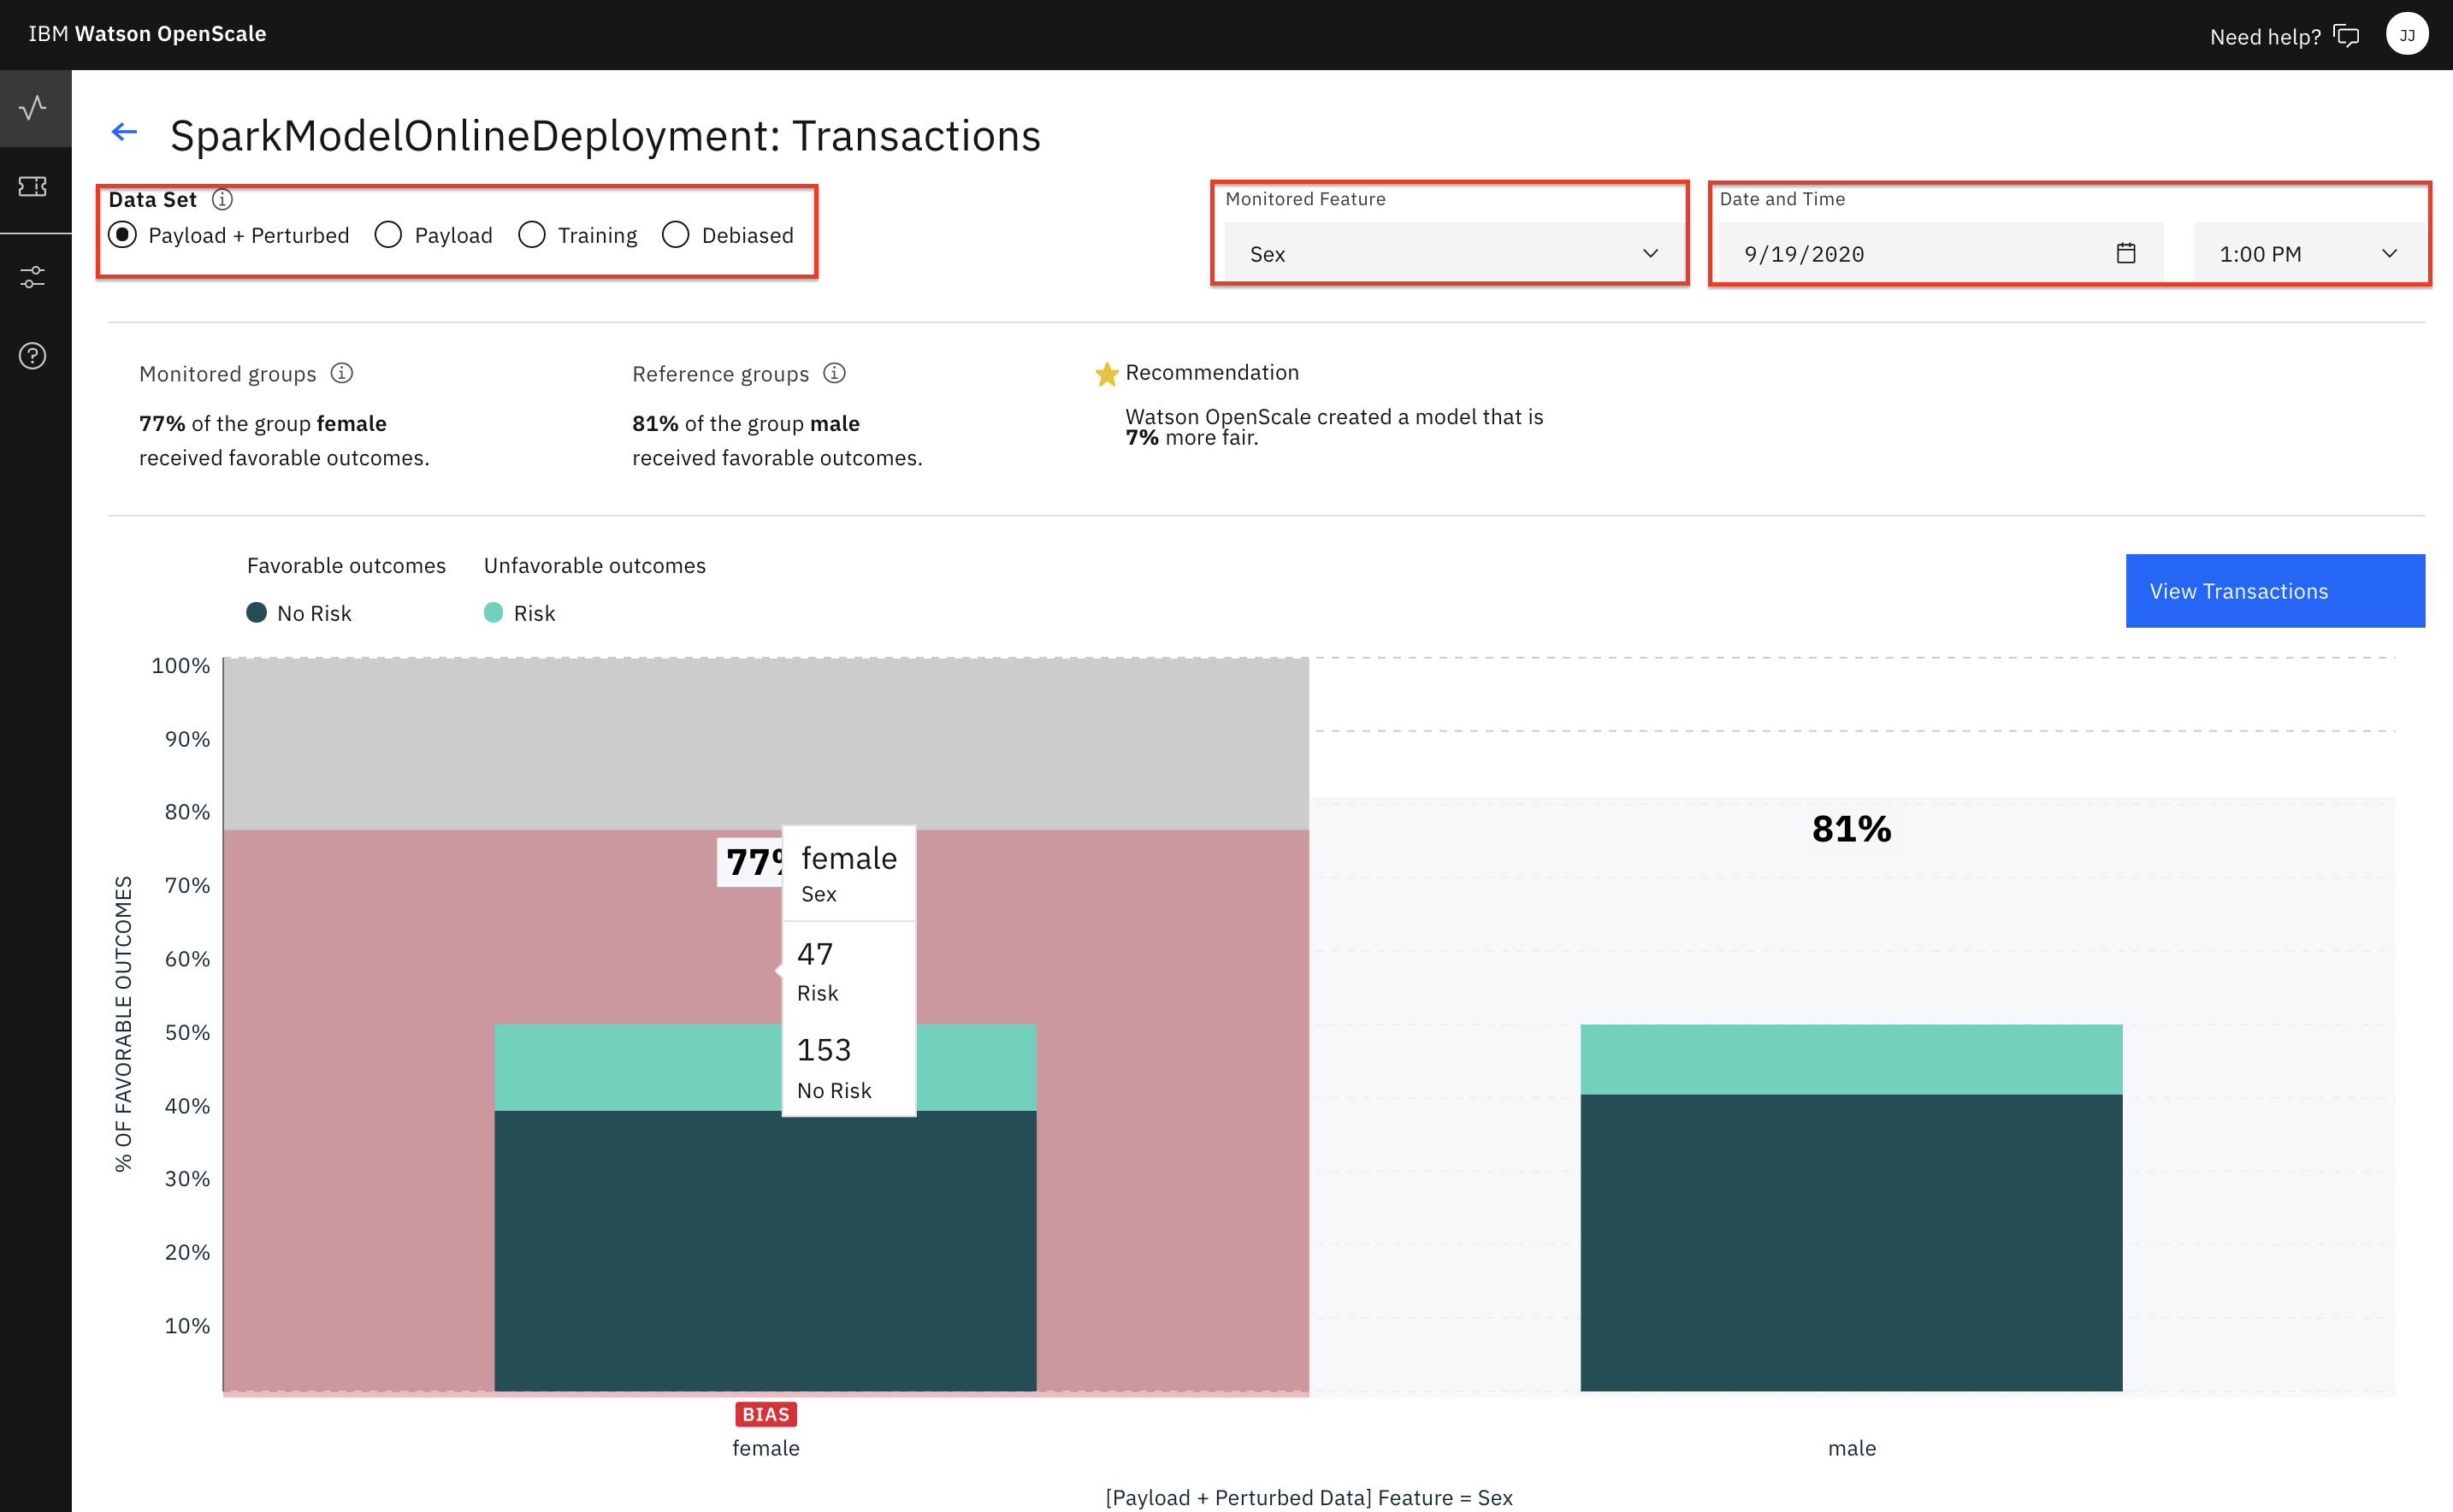Viewport: 2453px width, 1512px height.
Task: Click Need help? in the top bar
Action: pyautogui.click(x=2266, y=36)
